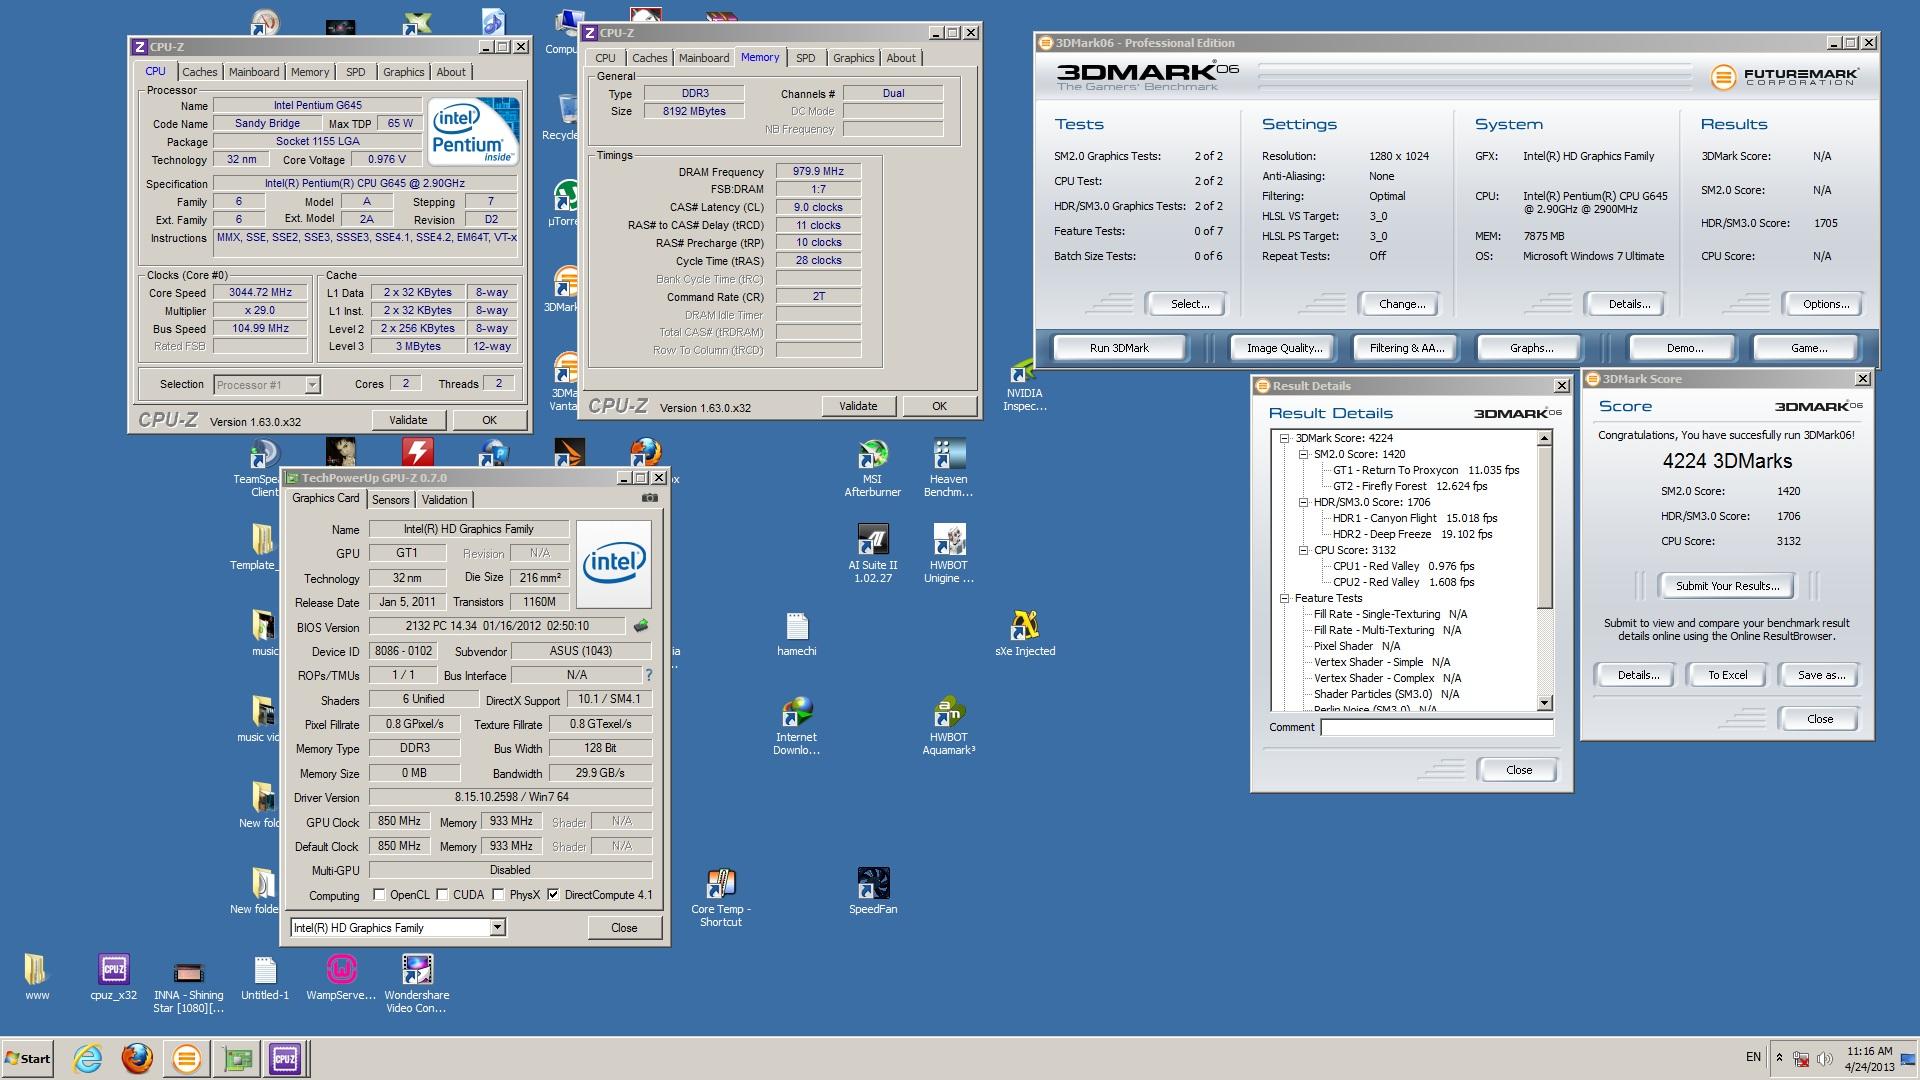Collapse 3DMark Score 4224 tree node
1920x1080 pixels.
pos(1284,438)
